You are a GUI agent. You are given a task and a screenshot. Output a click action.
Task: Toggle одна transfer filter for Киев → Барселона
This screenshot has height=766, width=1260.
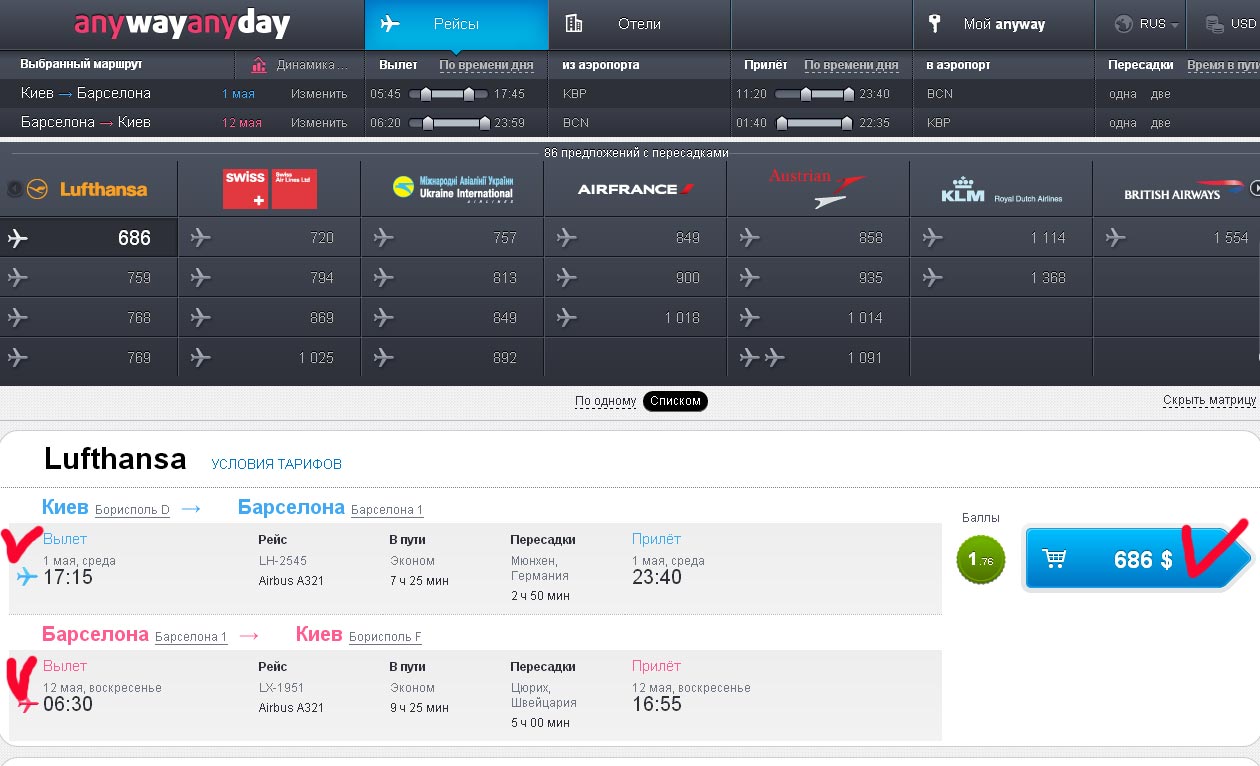coord(1123,94)
